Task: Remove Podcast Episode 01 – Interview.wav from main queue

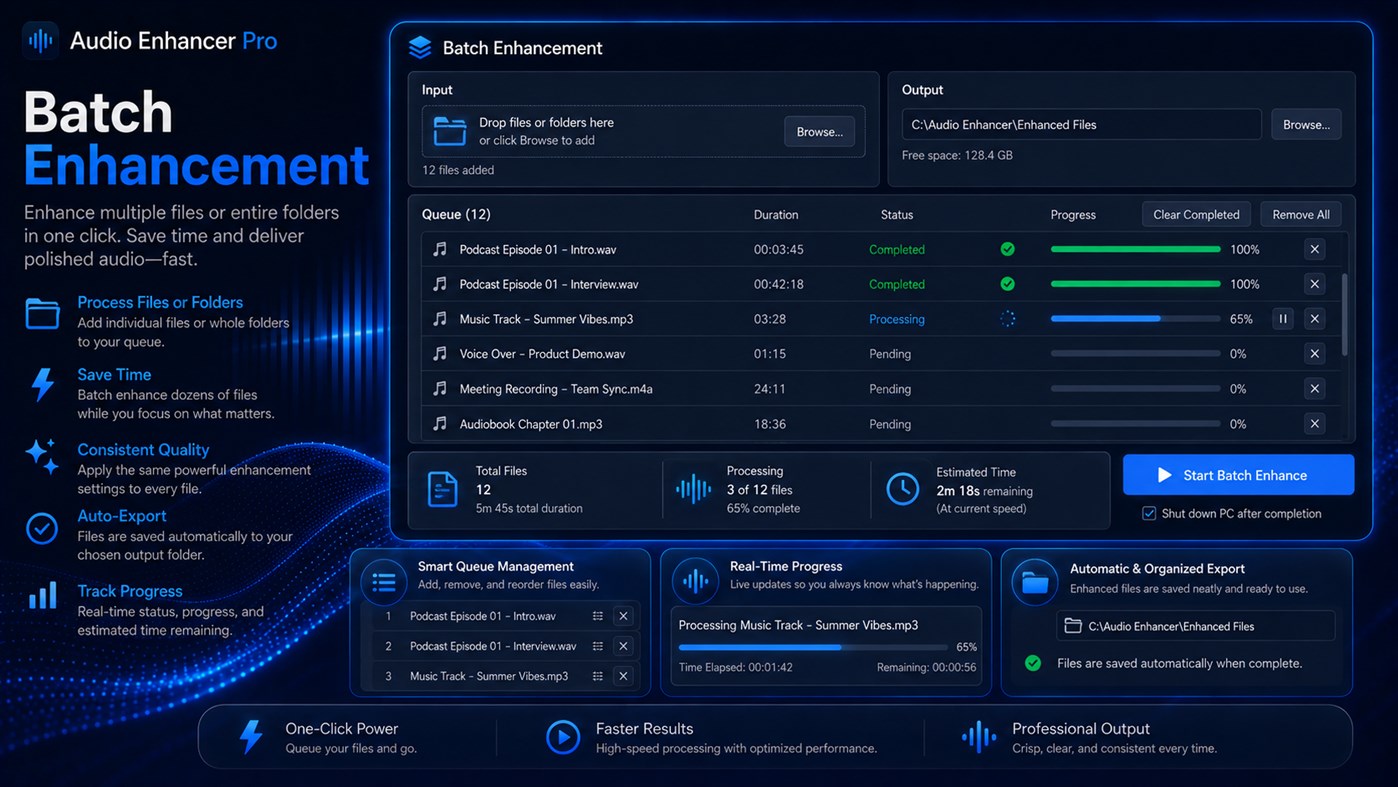Action: [x=1315, y=284]
